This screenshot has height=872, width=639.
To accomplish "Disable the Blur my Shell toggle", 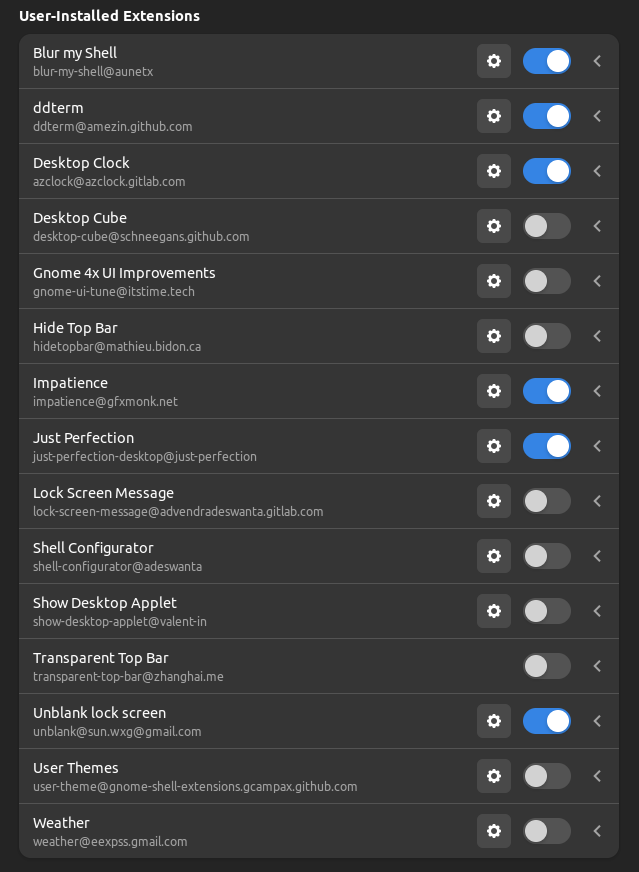I will (547, 61).
